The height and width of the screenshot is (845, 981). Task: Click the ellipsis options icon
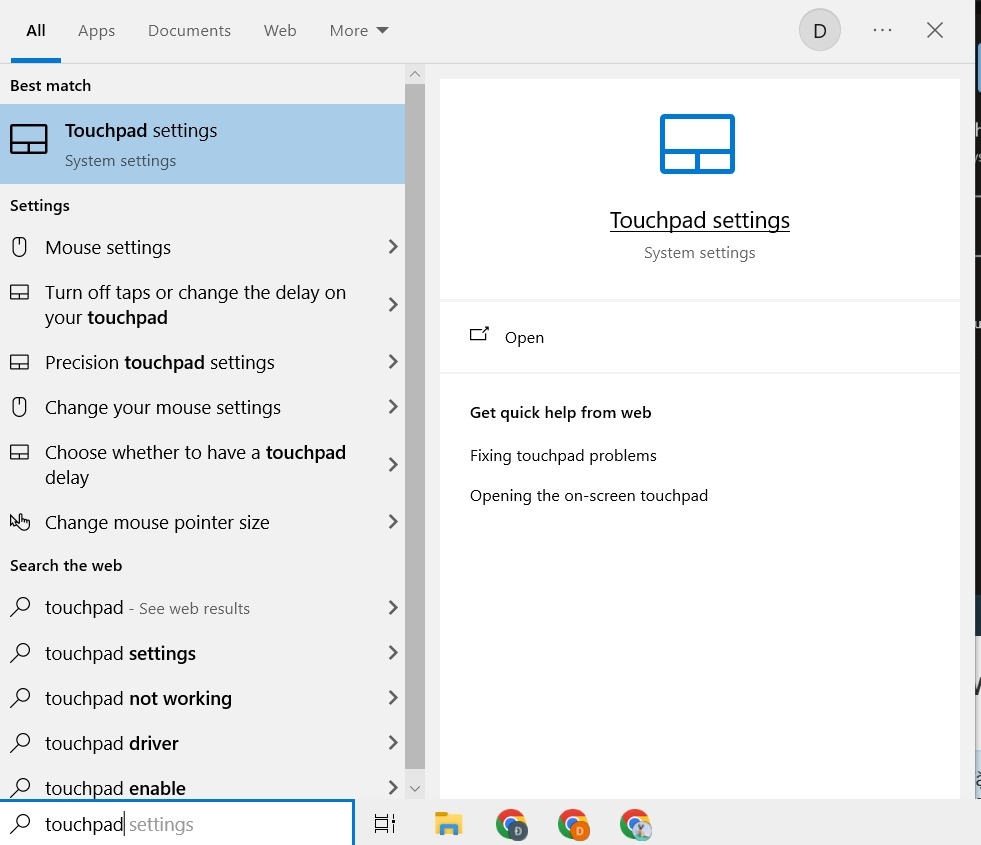pos(882,30)
